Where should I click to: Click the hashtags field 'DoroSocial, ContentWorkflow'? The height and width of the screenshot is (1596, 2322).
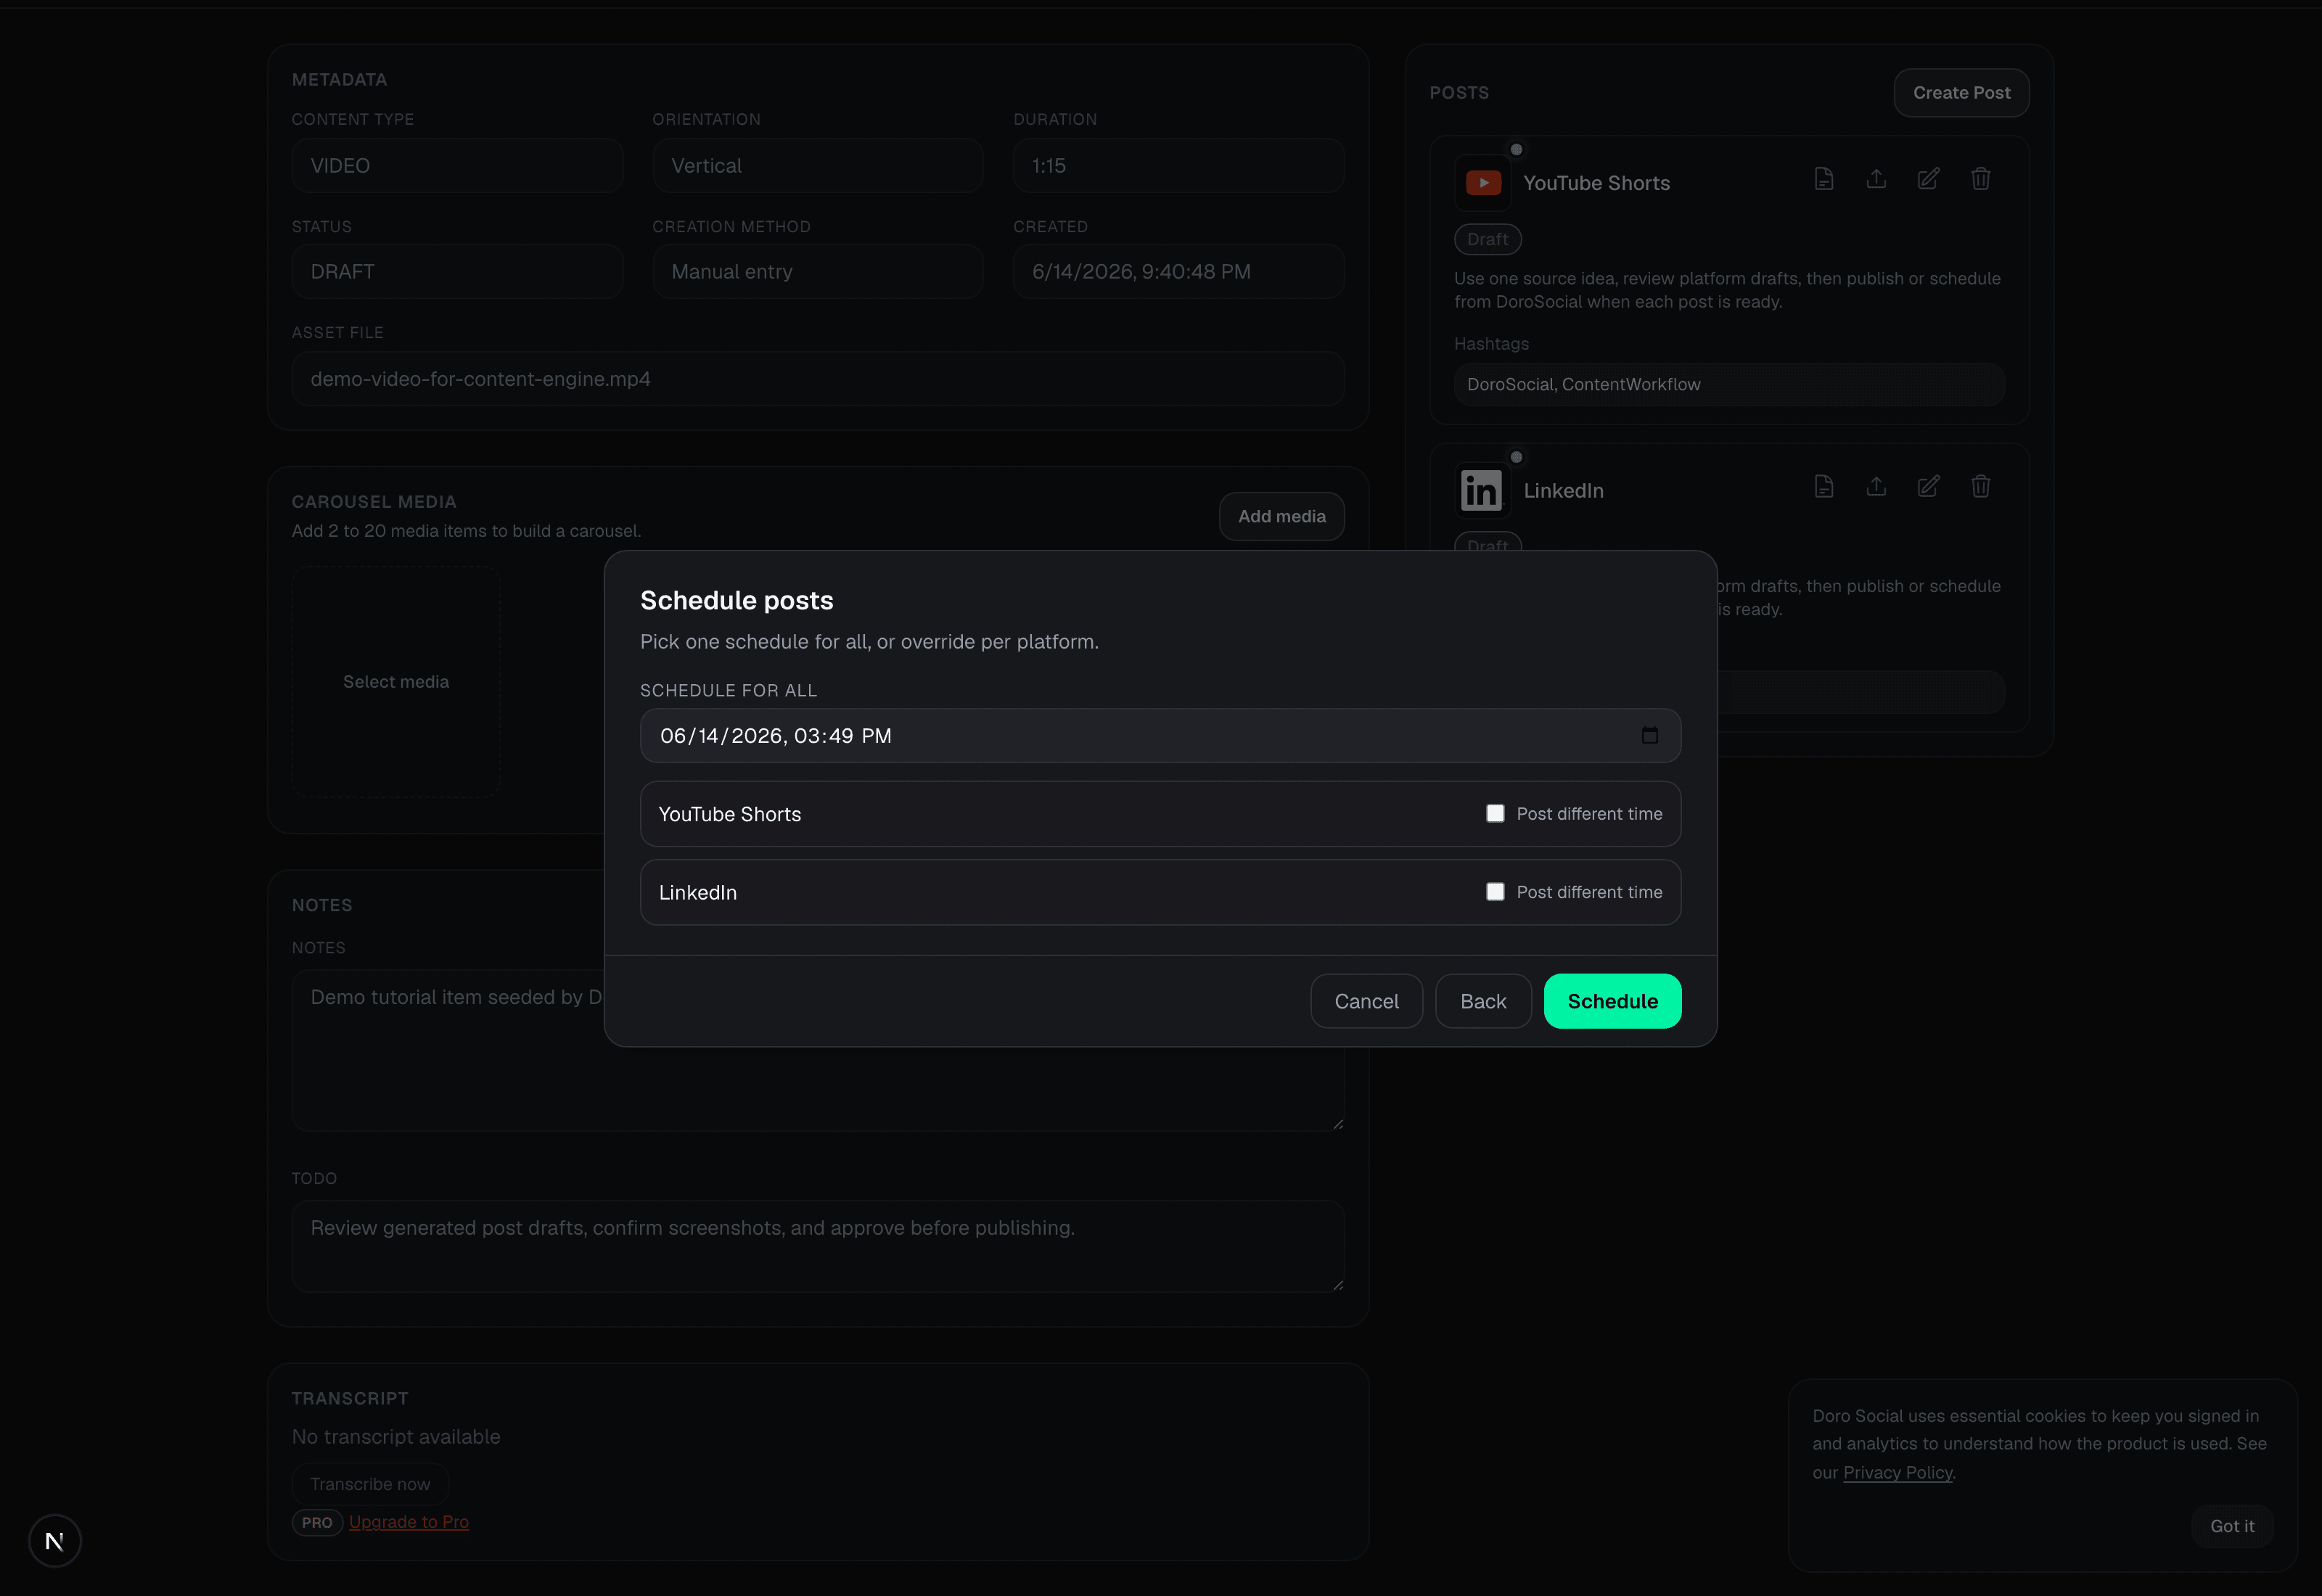coord(1729,385)
